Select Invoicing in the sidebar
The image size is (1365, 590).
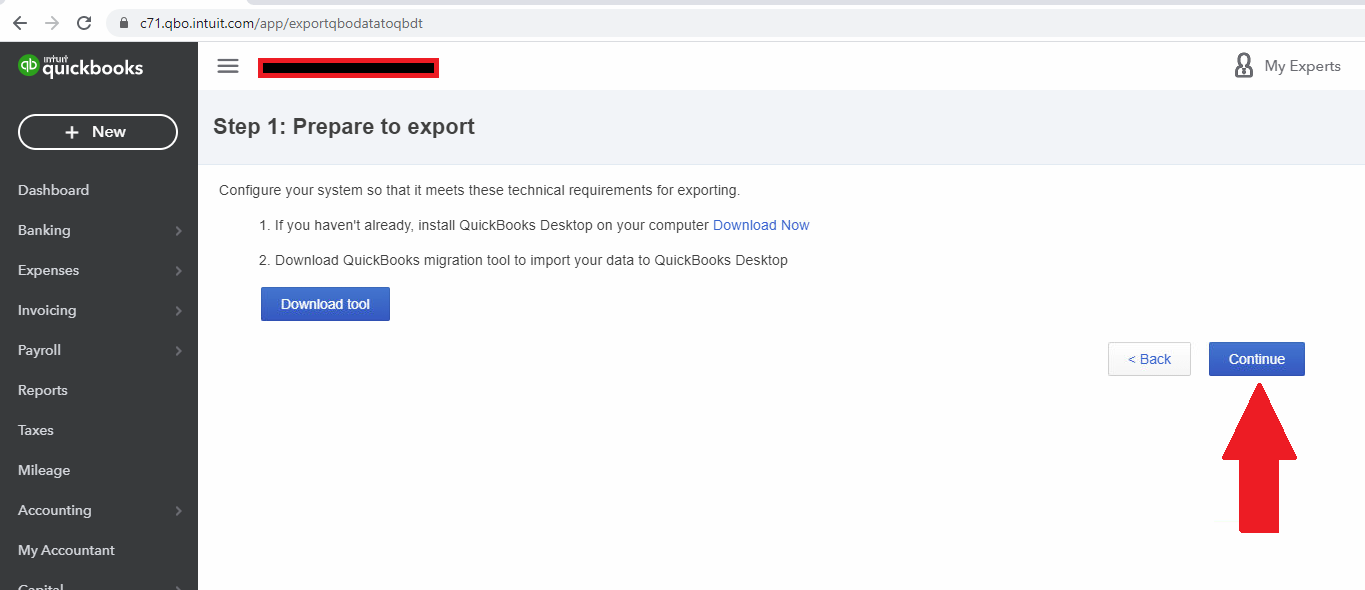click(47, 310)
